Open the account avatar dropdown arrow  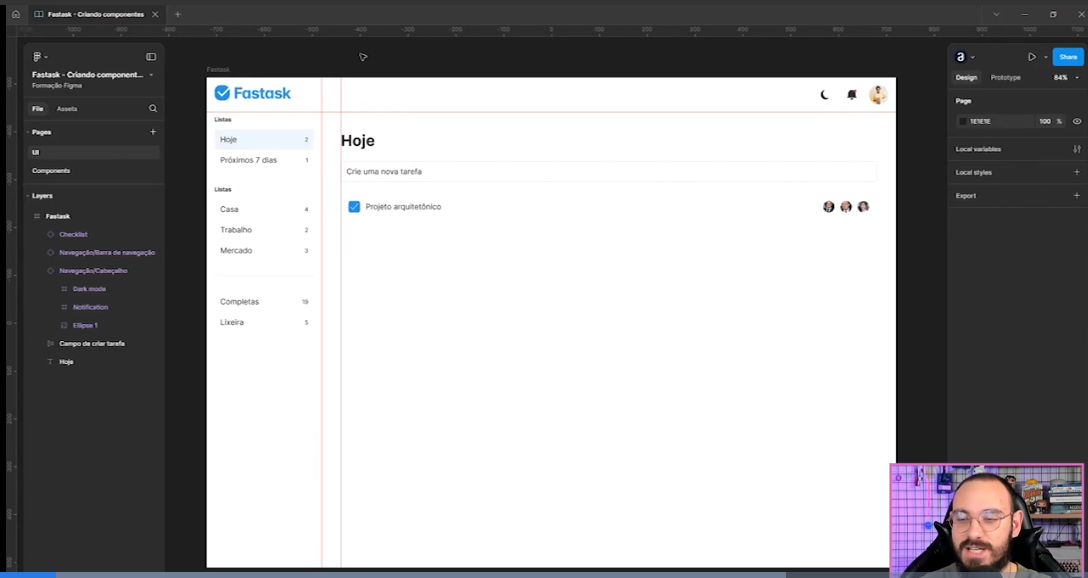pyautogui.click(x=972, y=57)
